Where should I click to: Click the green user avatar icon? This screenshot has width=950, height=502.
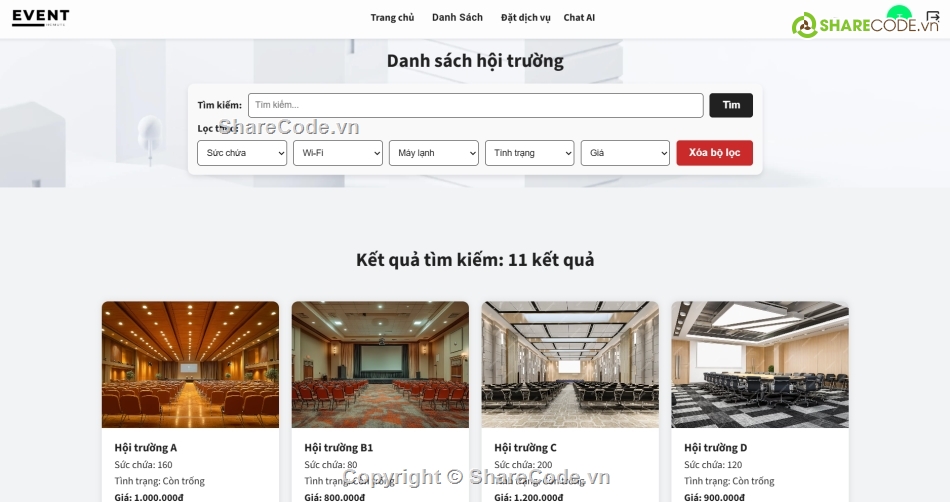pyautogui.click(x=899, y=14)
